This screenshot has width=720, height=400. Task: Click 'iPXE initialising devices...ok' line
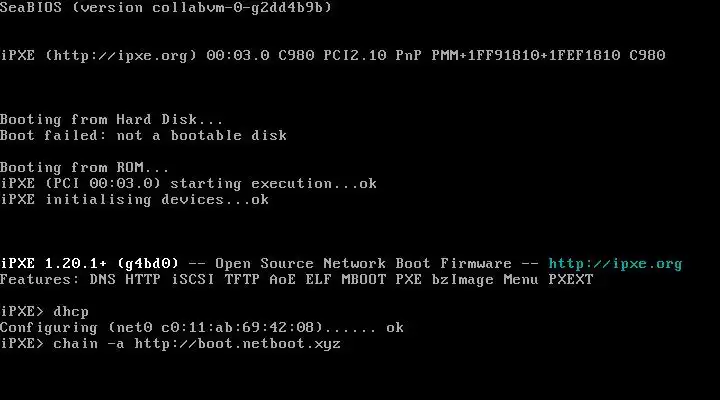click(x=135, y=200)
